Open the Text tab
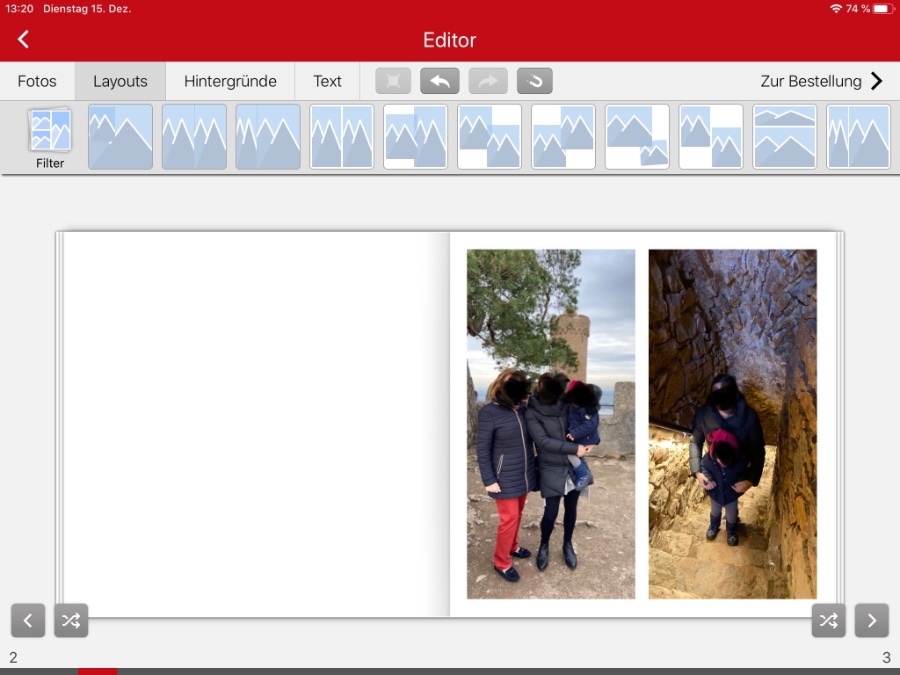Image resolution: width=900 pixels, height=675 pixels. point(327,81)
